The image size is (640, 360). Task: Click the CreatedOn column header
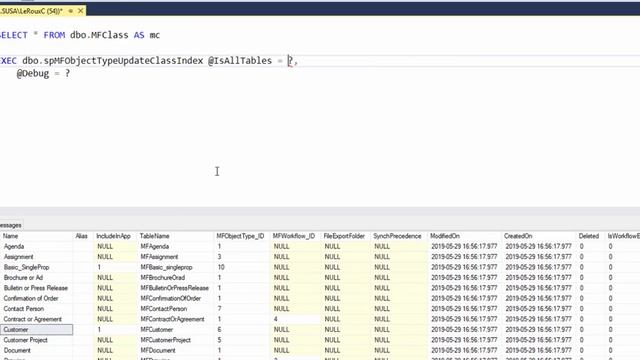[x=518, y=236]
